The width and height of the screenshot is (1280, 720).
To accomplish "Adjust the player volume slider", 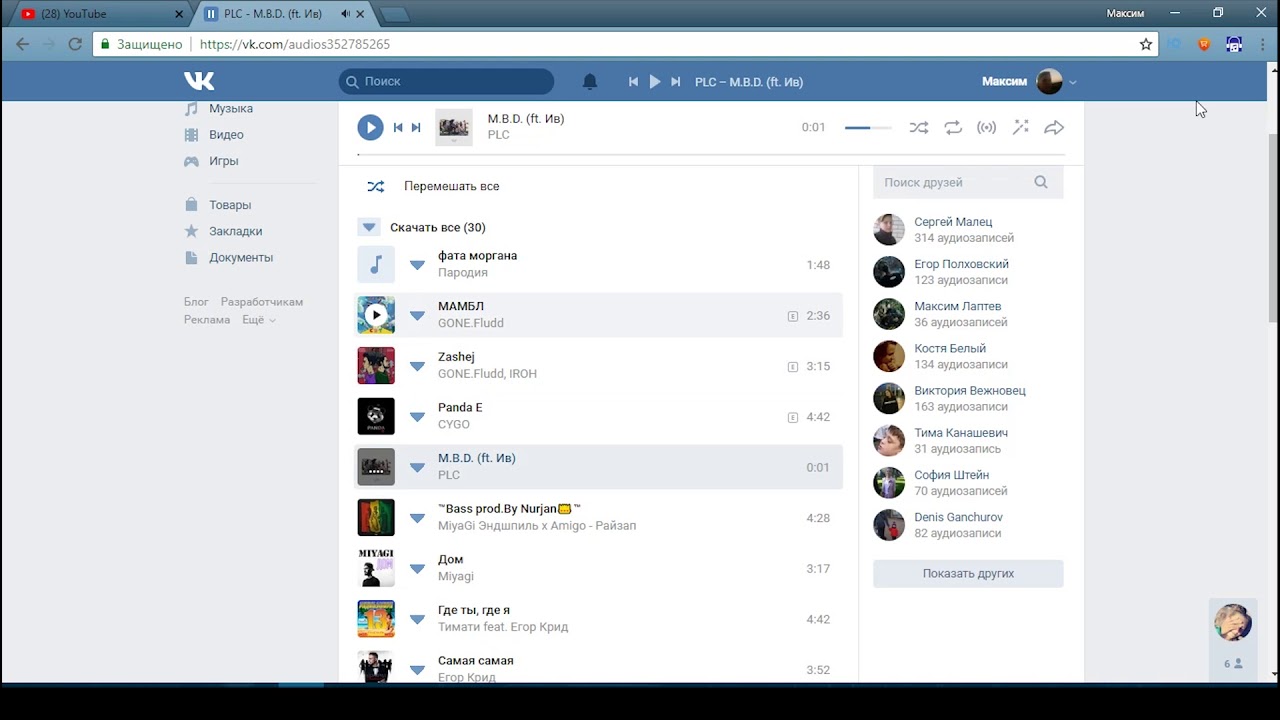I will pyautogui.click(x=868, y=128).
